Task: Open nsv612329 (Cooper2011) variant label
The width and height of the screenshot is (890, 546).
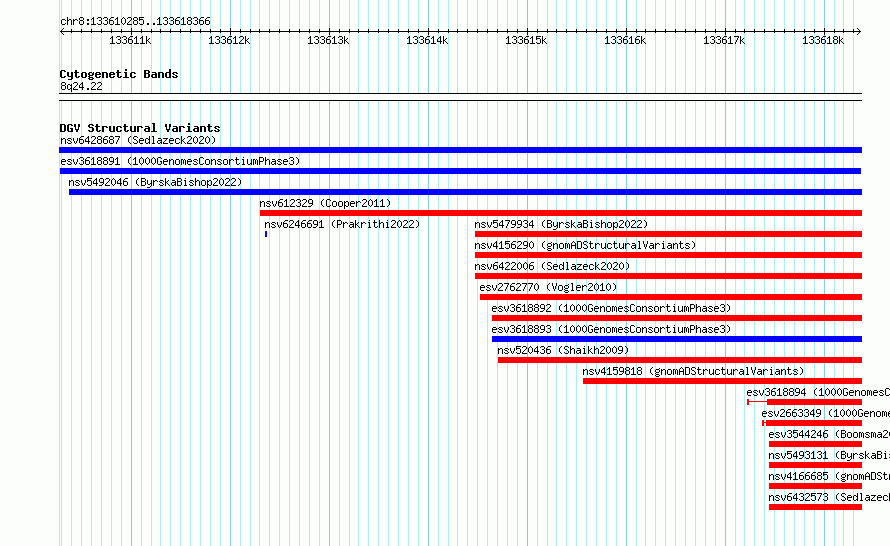Action: tap(325, 203)
